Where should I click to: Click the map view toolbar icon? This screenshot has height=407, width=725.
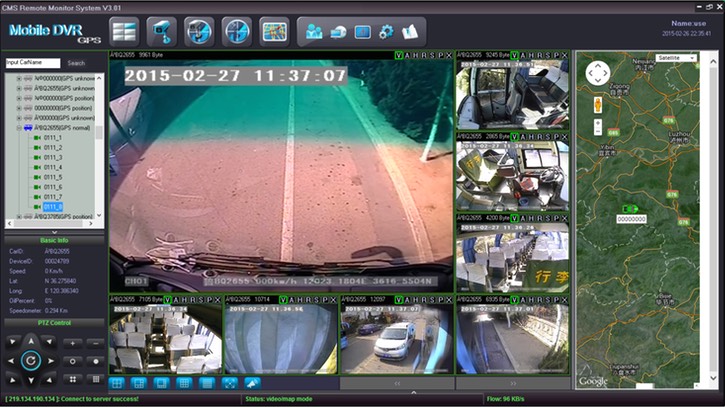(274, 29)
